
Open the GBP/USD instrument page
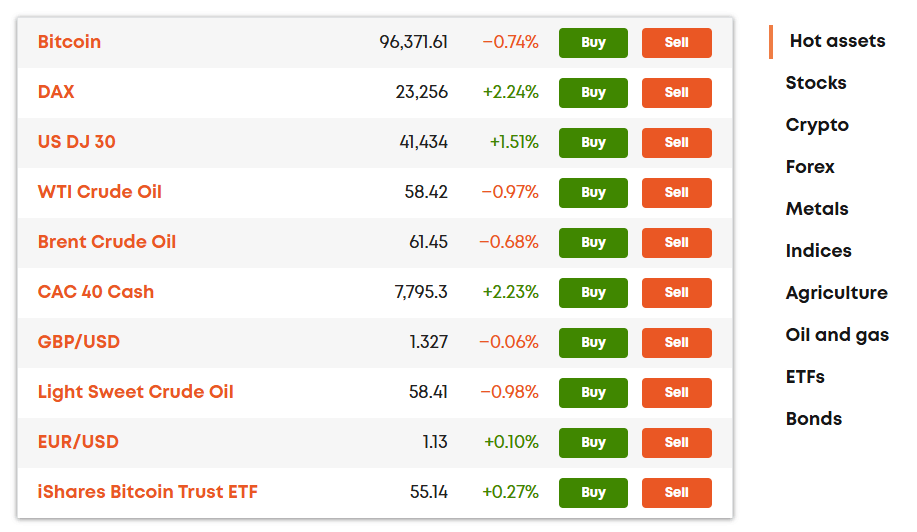(x=78, y=342)
